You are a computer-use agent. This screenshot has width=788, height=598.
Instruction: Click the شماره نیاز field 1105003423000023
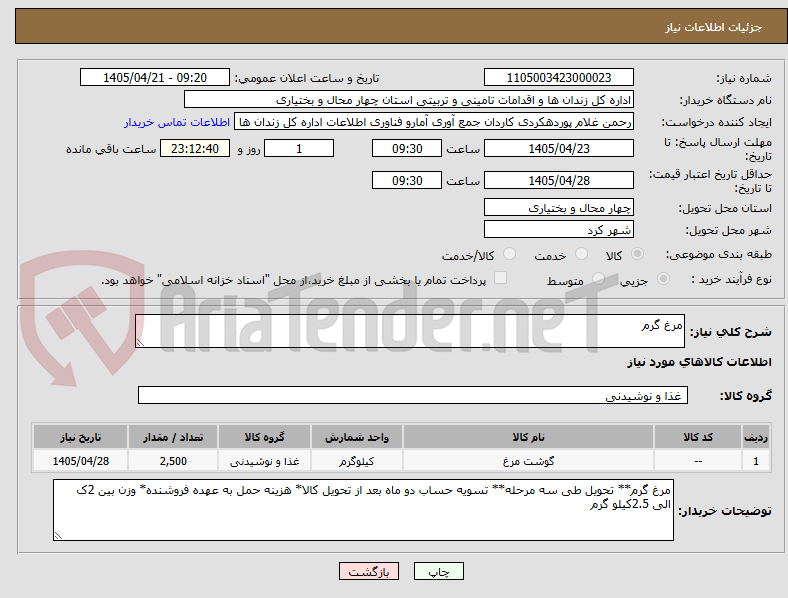click(559, 77)
